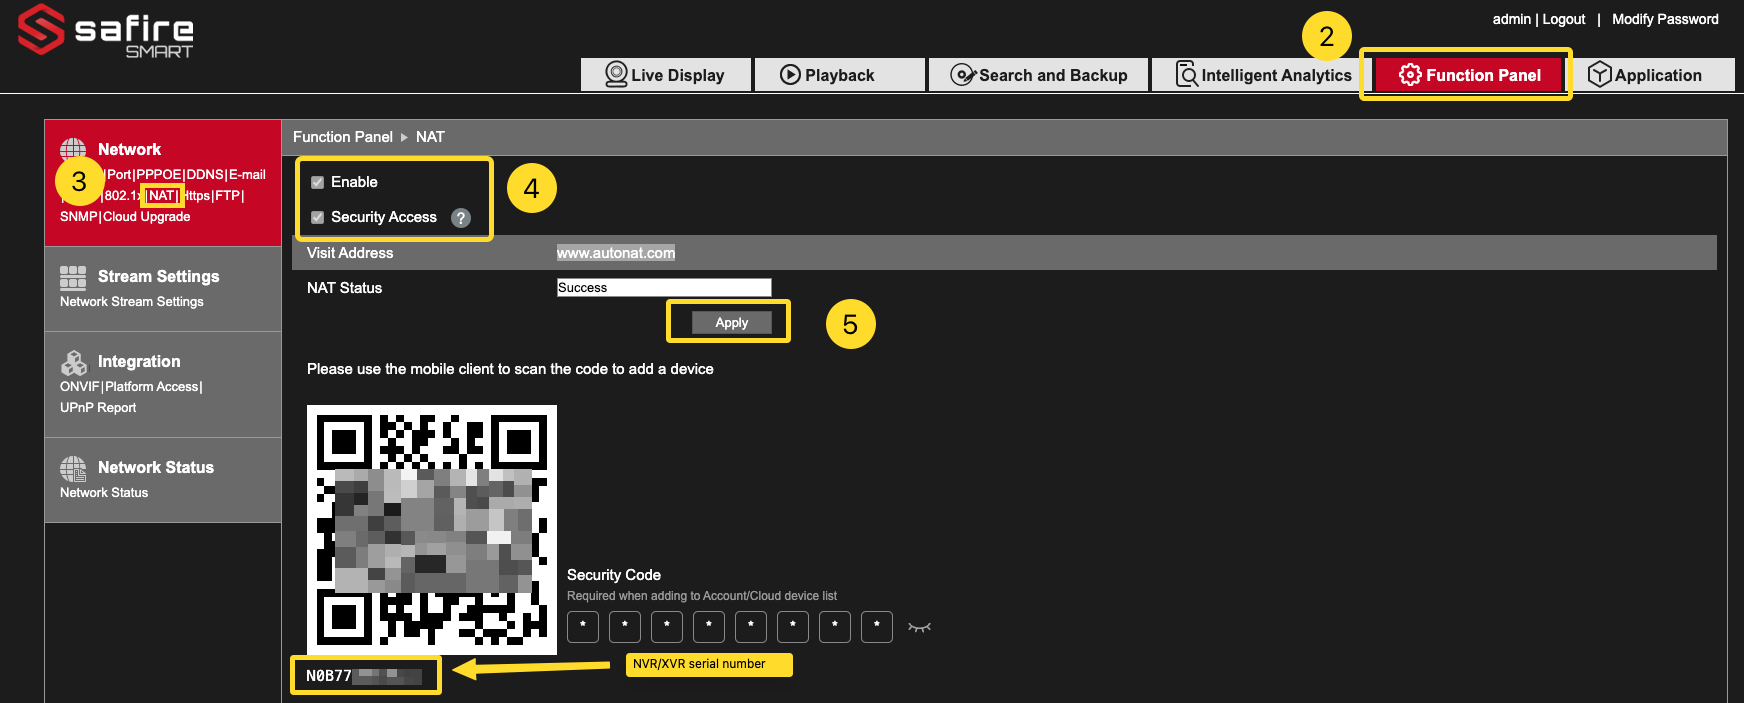Open the Security Access help question mark

[x=461, y=218]
